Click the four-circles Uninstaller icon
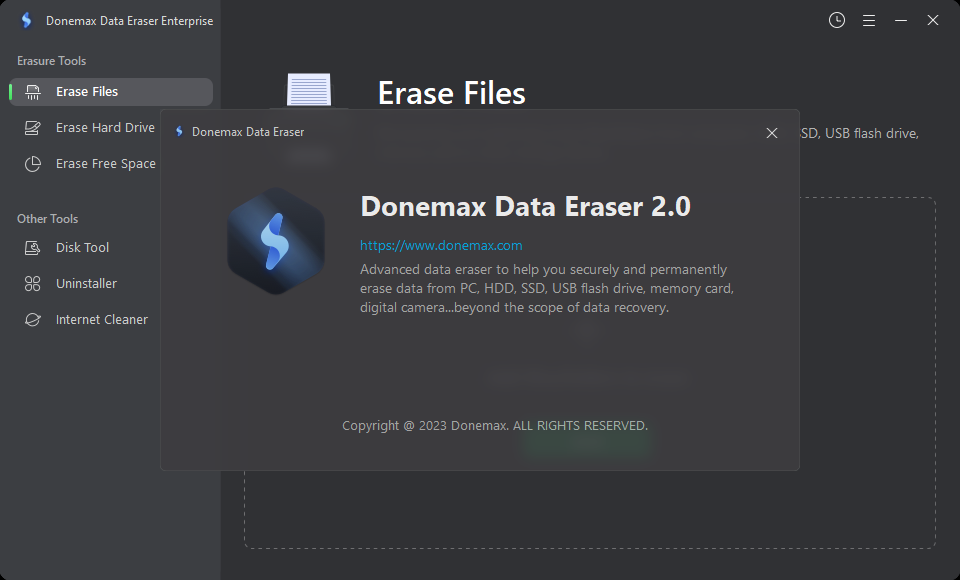 [32, 284]
